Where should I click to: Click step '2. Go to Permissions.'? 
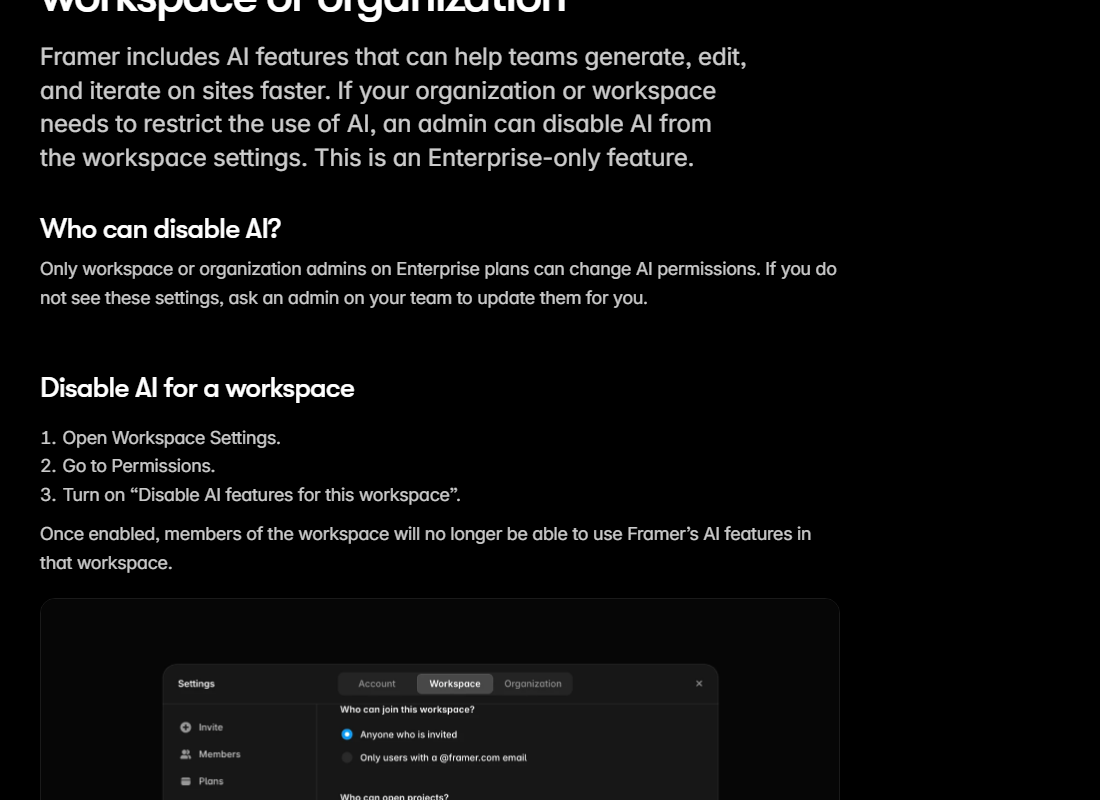click(128, 466)
